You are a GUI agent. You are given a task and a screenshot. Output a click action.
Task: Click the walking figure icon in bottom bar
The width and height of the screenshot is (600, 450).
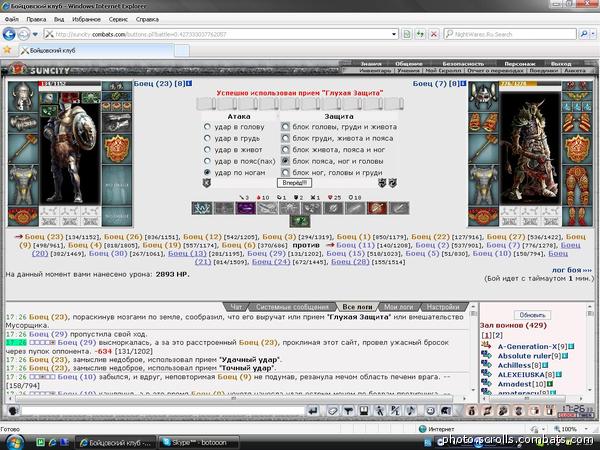click(x=379, y=411)
